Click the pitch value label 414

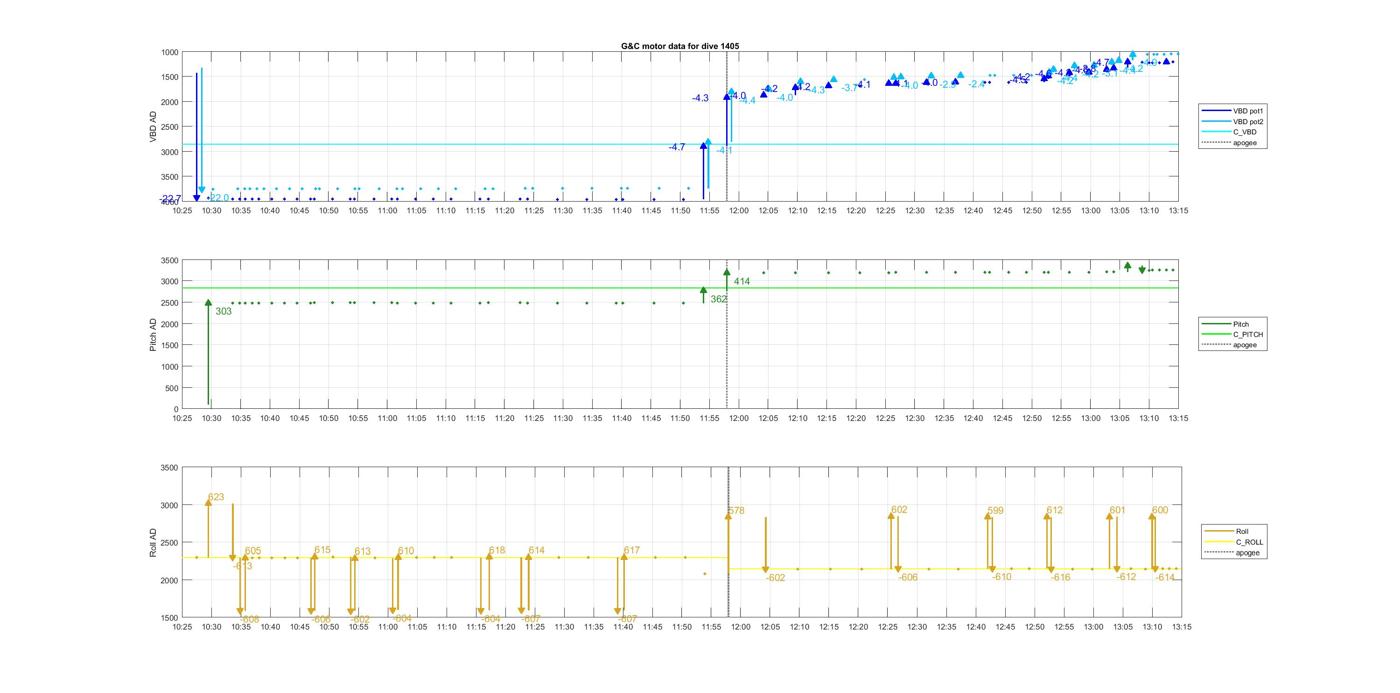[x=741, y=282]
